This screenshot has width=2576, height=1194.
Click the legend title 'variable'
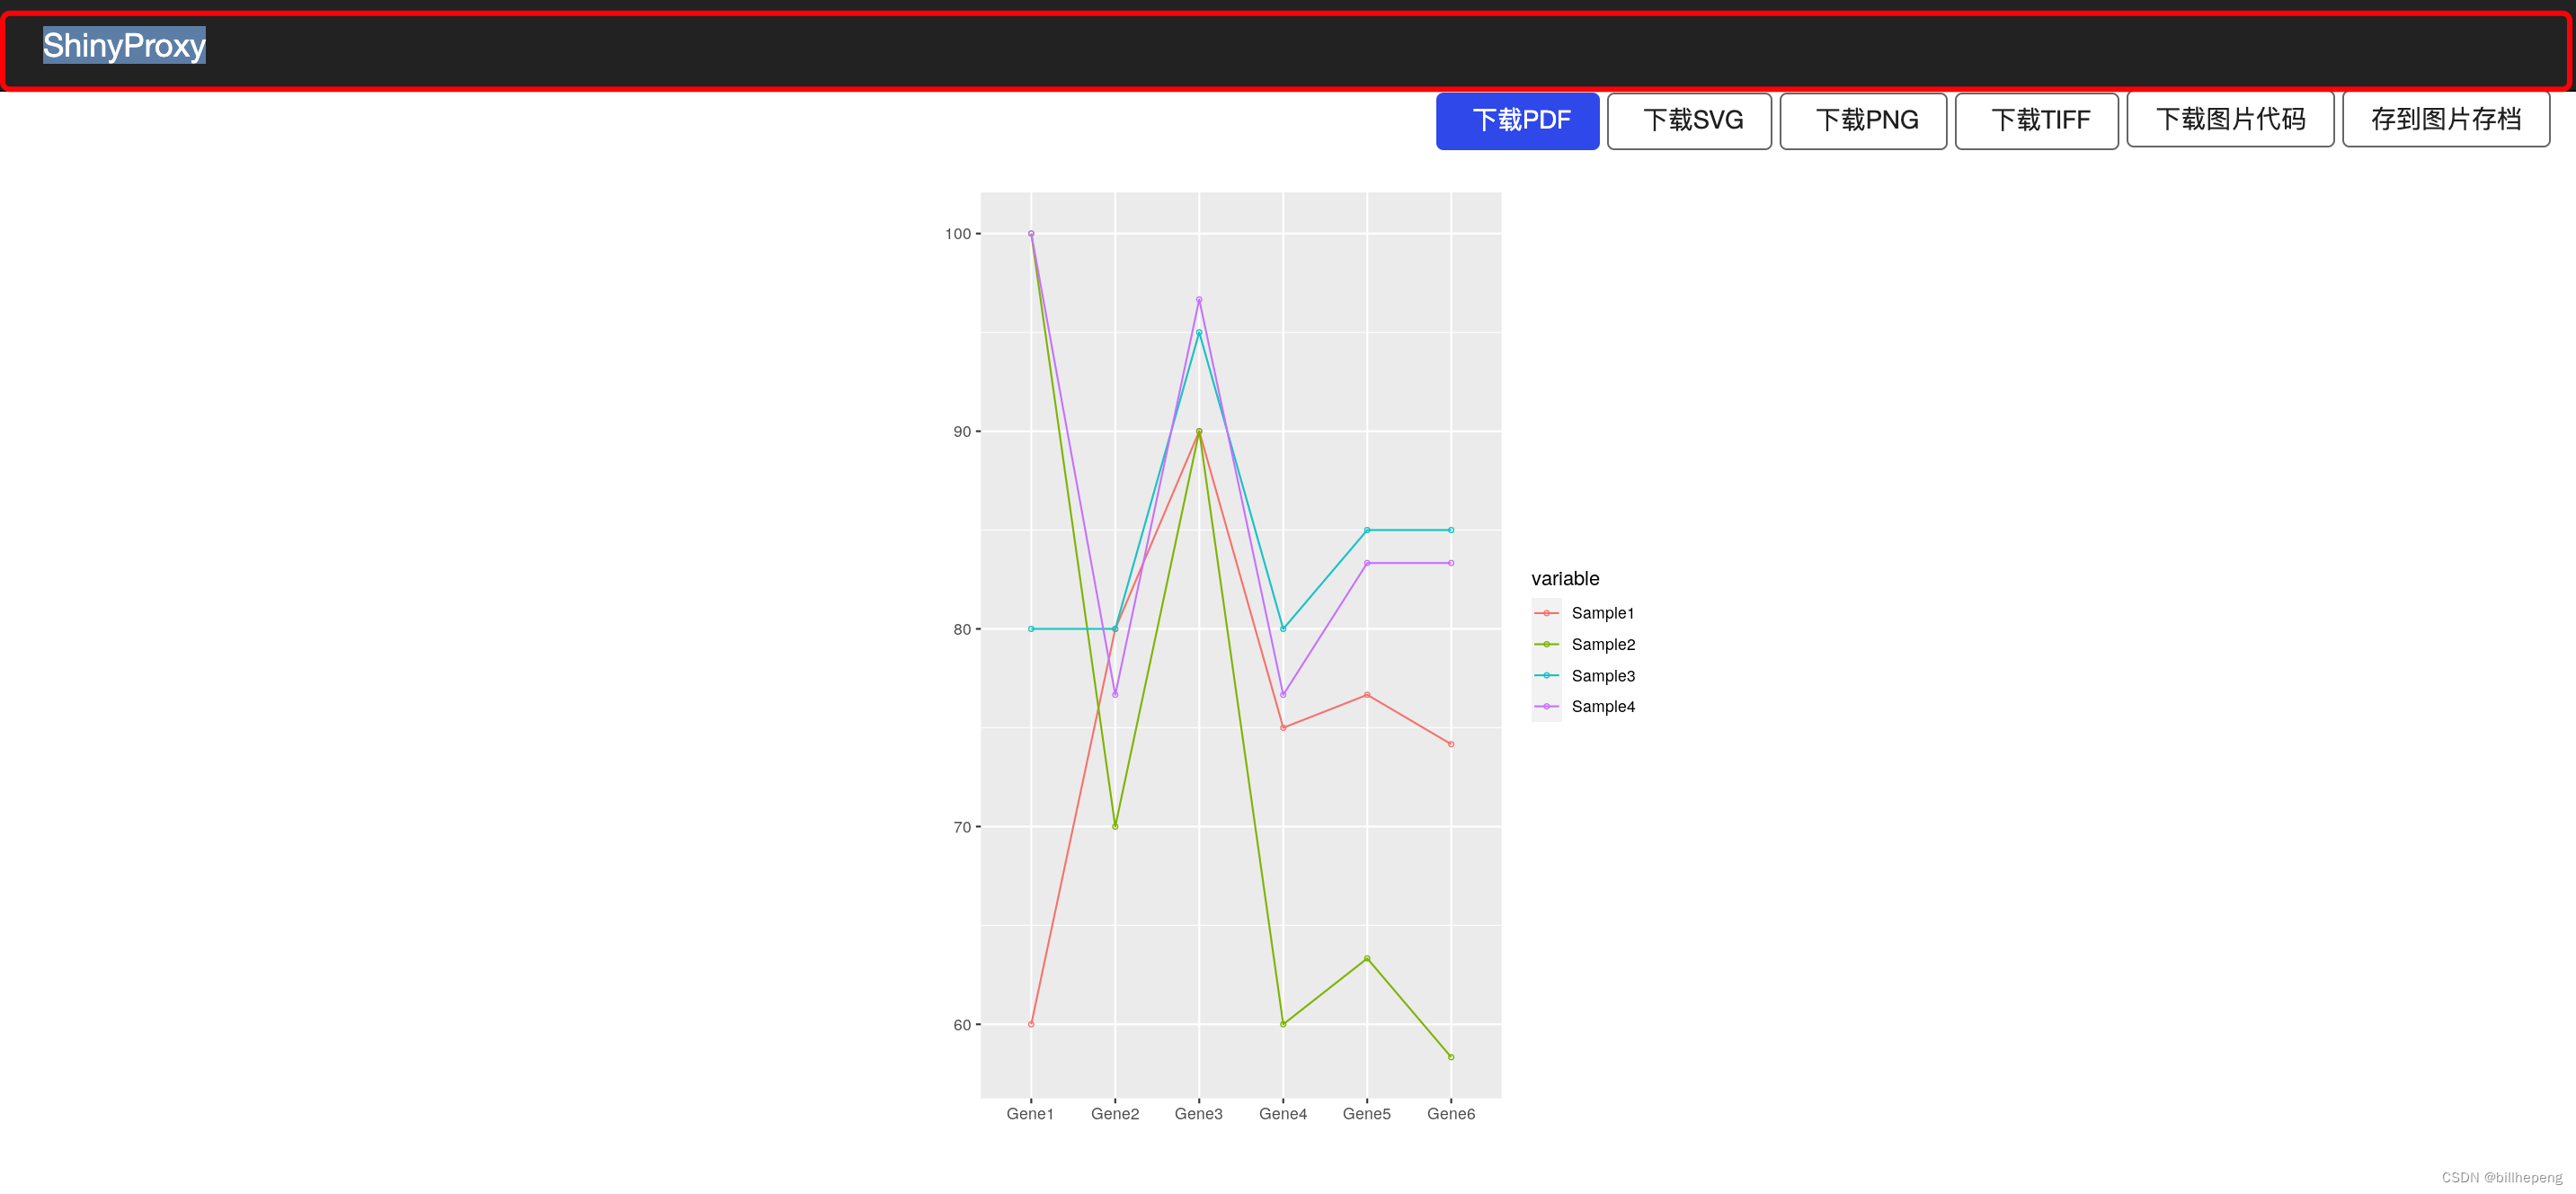1564,578
